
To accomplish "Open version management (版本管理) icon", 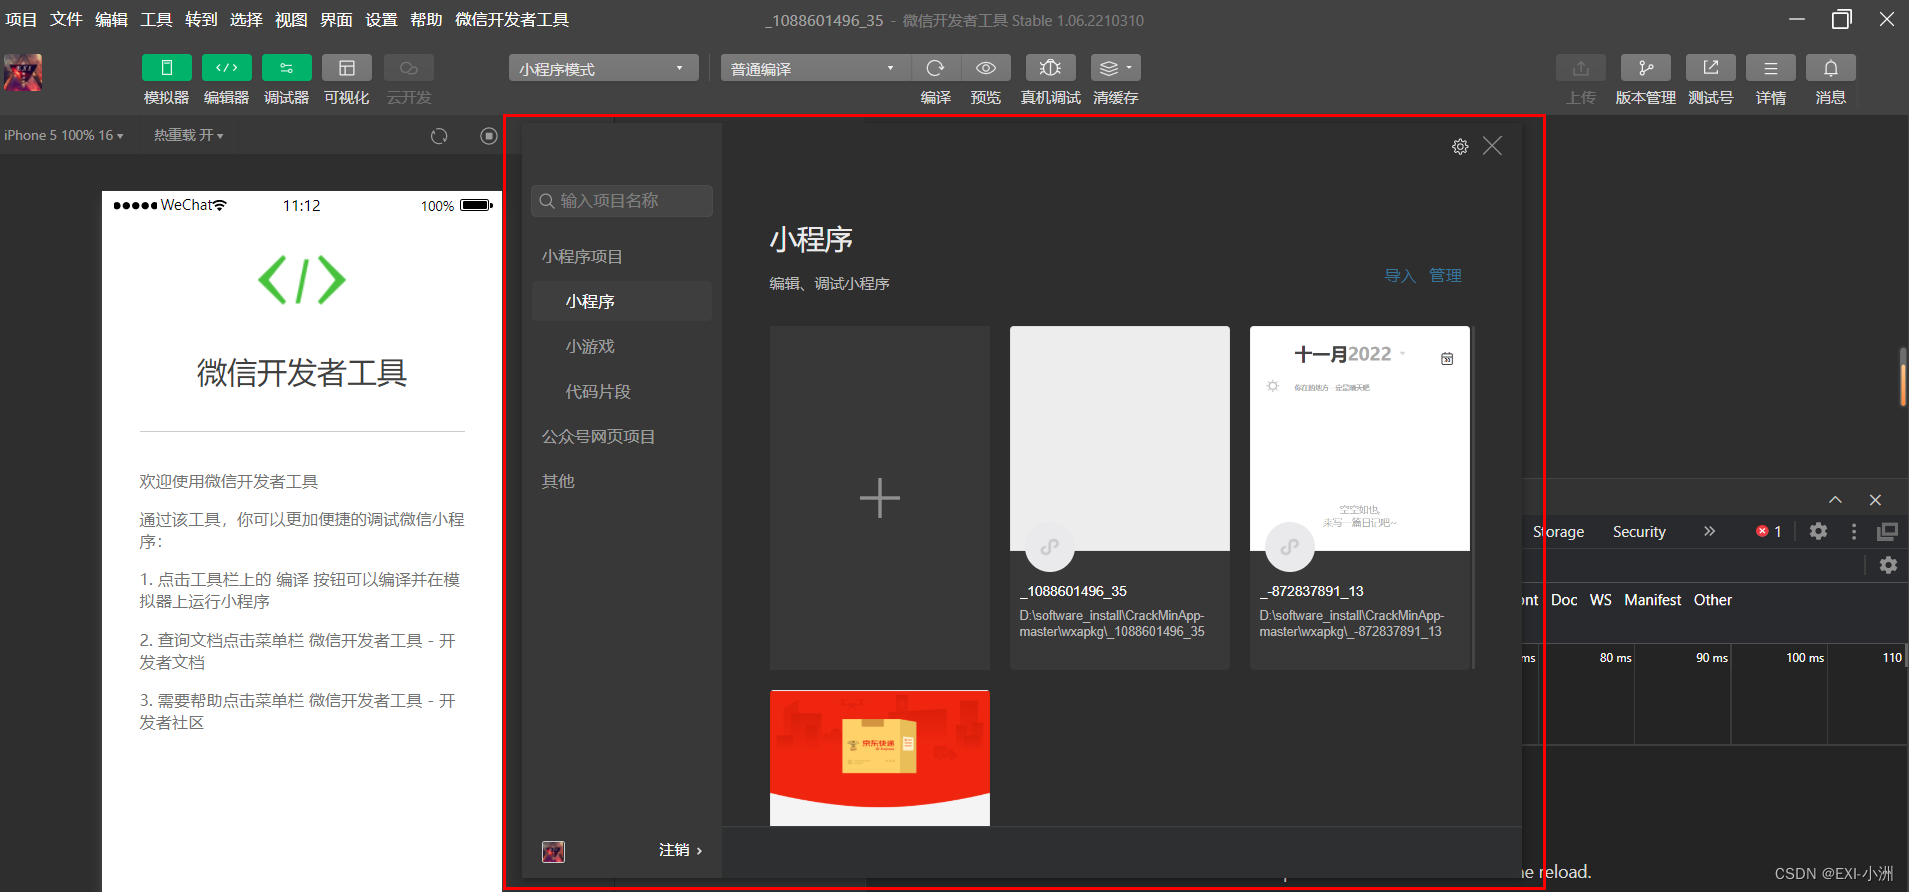I will pyautogui.click(x=1646, y=68).
